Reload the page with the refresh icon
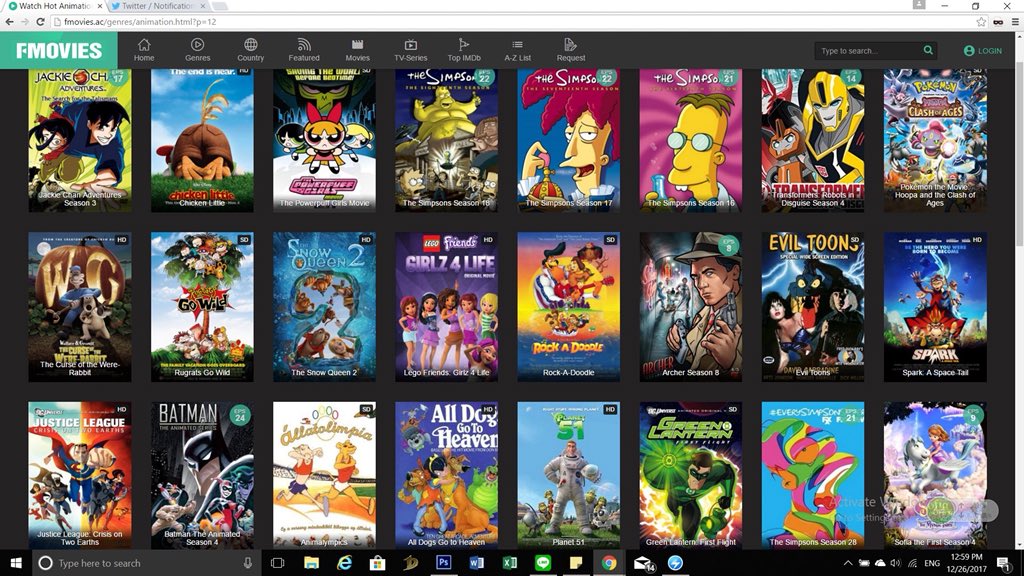This screenshot has width=1024, height=576. [x=40, y=22]
